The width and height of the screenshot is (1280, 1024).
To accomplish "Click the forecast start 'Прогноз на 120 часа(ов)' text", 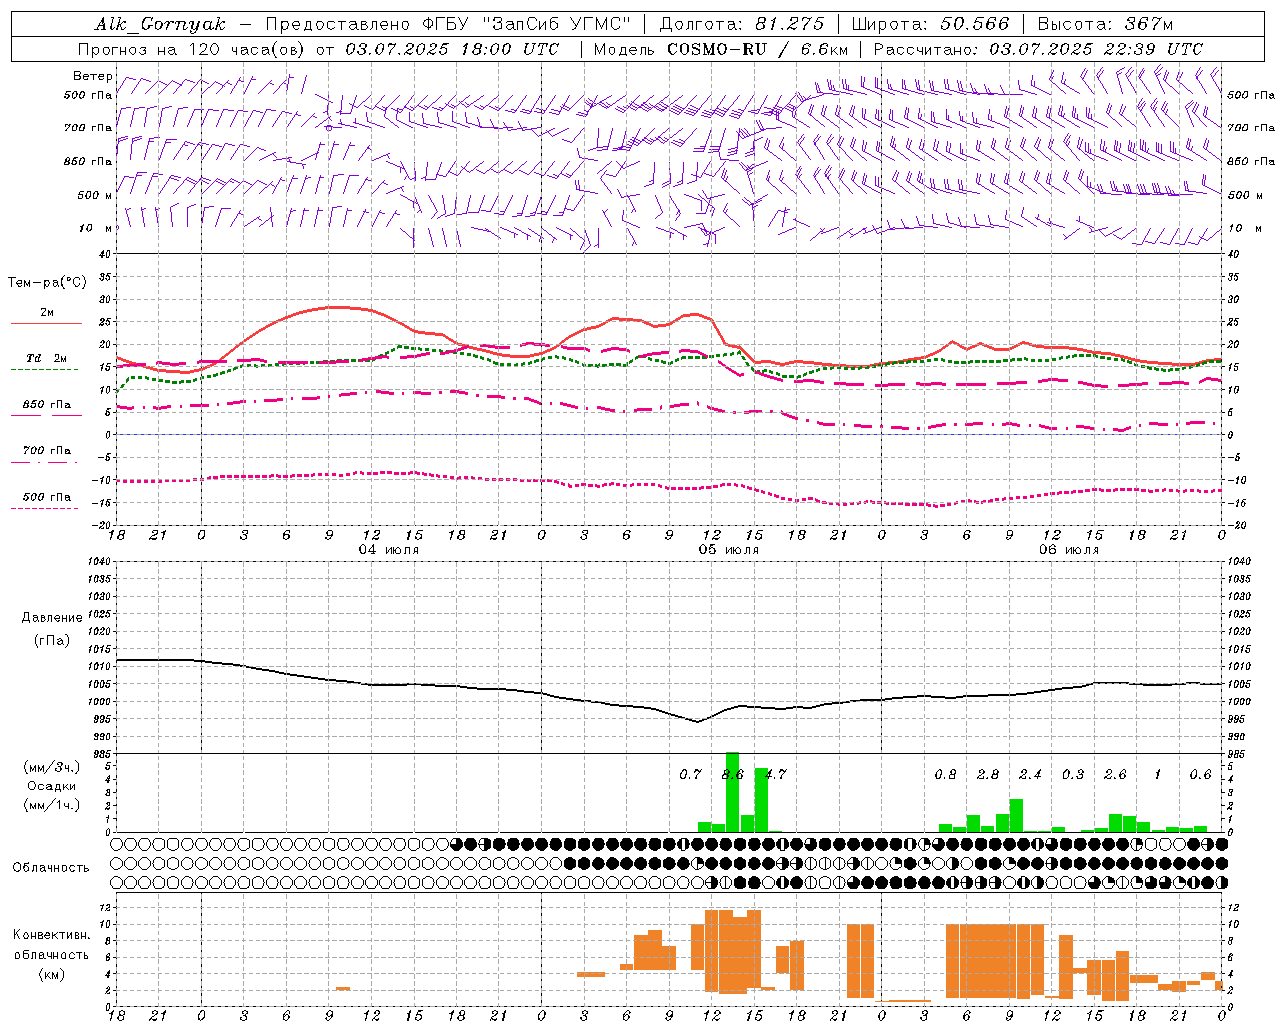I will (x=193, y=49).
